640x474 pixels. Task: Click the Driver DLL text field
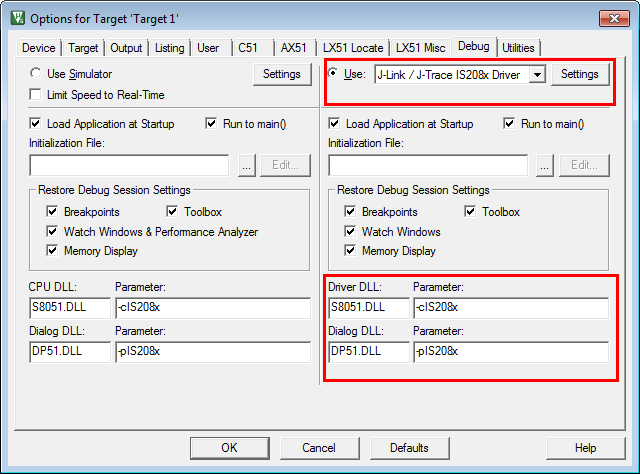(x=367, y=307)
